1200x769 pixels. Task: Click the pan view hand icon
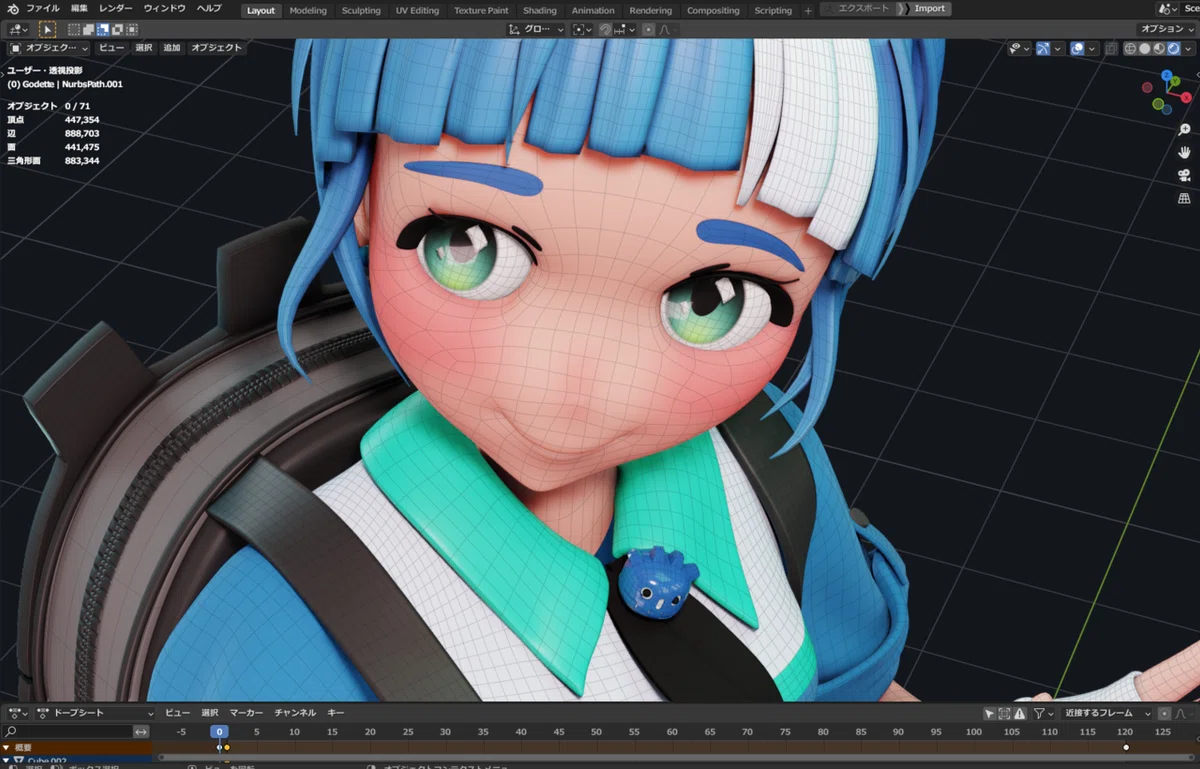tap(1184, 152)
